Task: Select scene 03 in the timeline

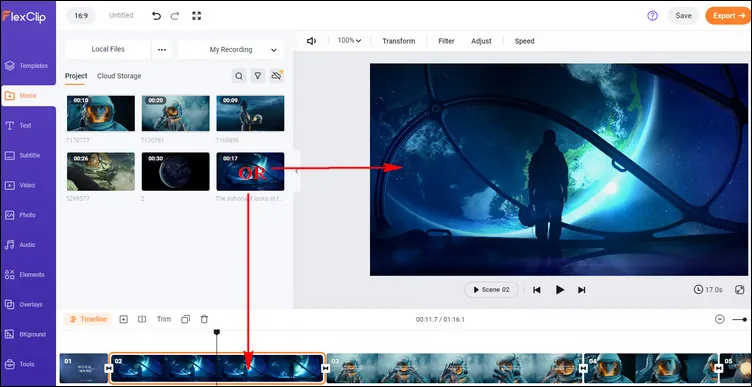Action: click(x=455, y=368)
